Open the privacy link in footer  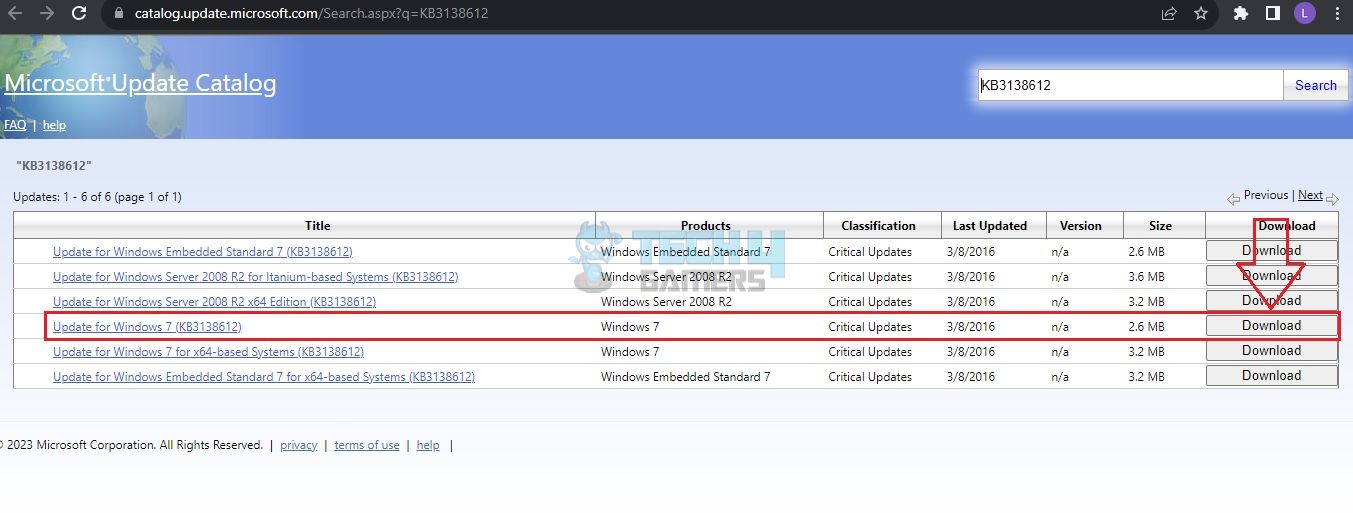tap(298, 445)
